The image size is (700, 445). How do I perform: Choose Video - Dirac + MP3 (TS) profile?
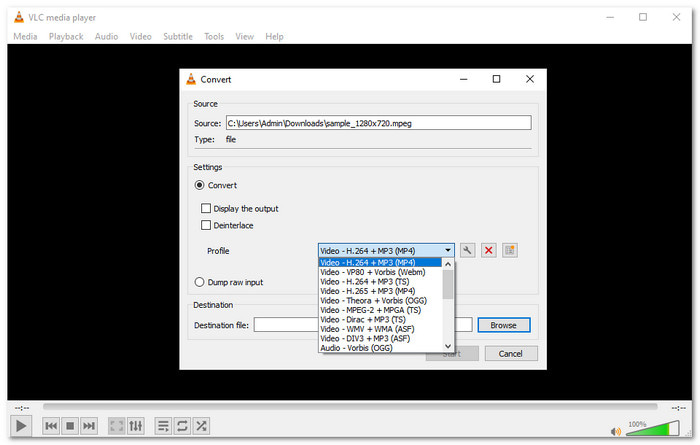coord(380,320)
